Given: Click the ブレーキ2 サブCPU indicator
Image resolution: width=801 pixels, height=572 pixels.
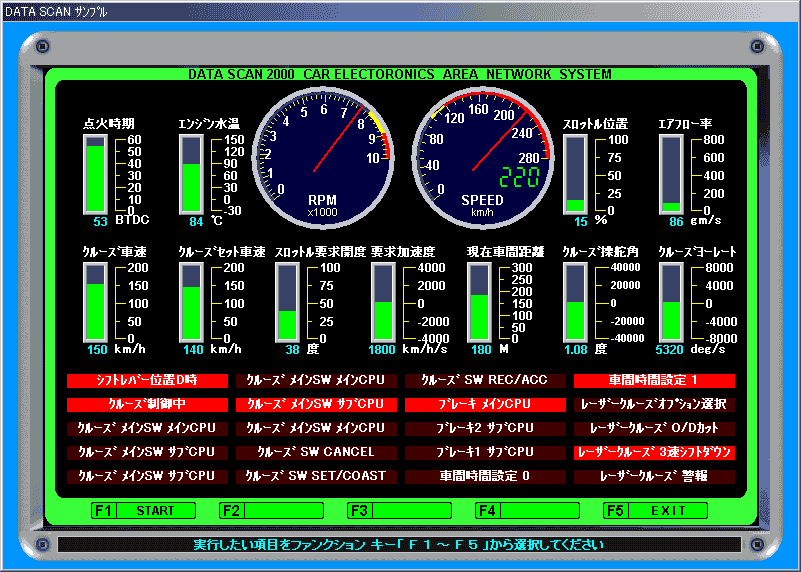Looking at the screenshot, I should coord(485,428).
